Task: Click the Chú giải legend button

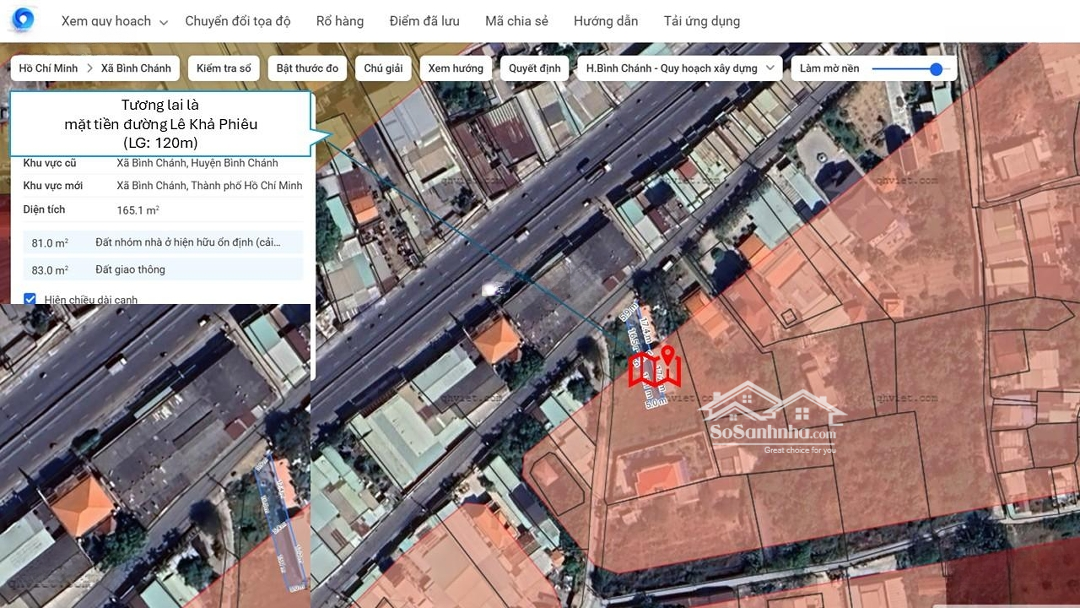Action: point(383,69)
